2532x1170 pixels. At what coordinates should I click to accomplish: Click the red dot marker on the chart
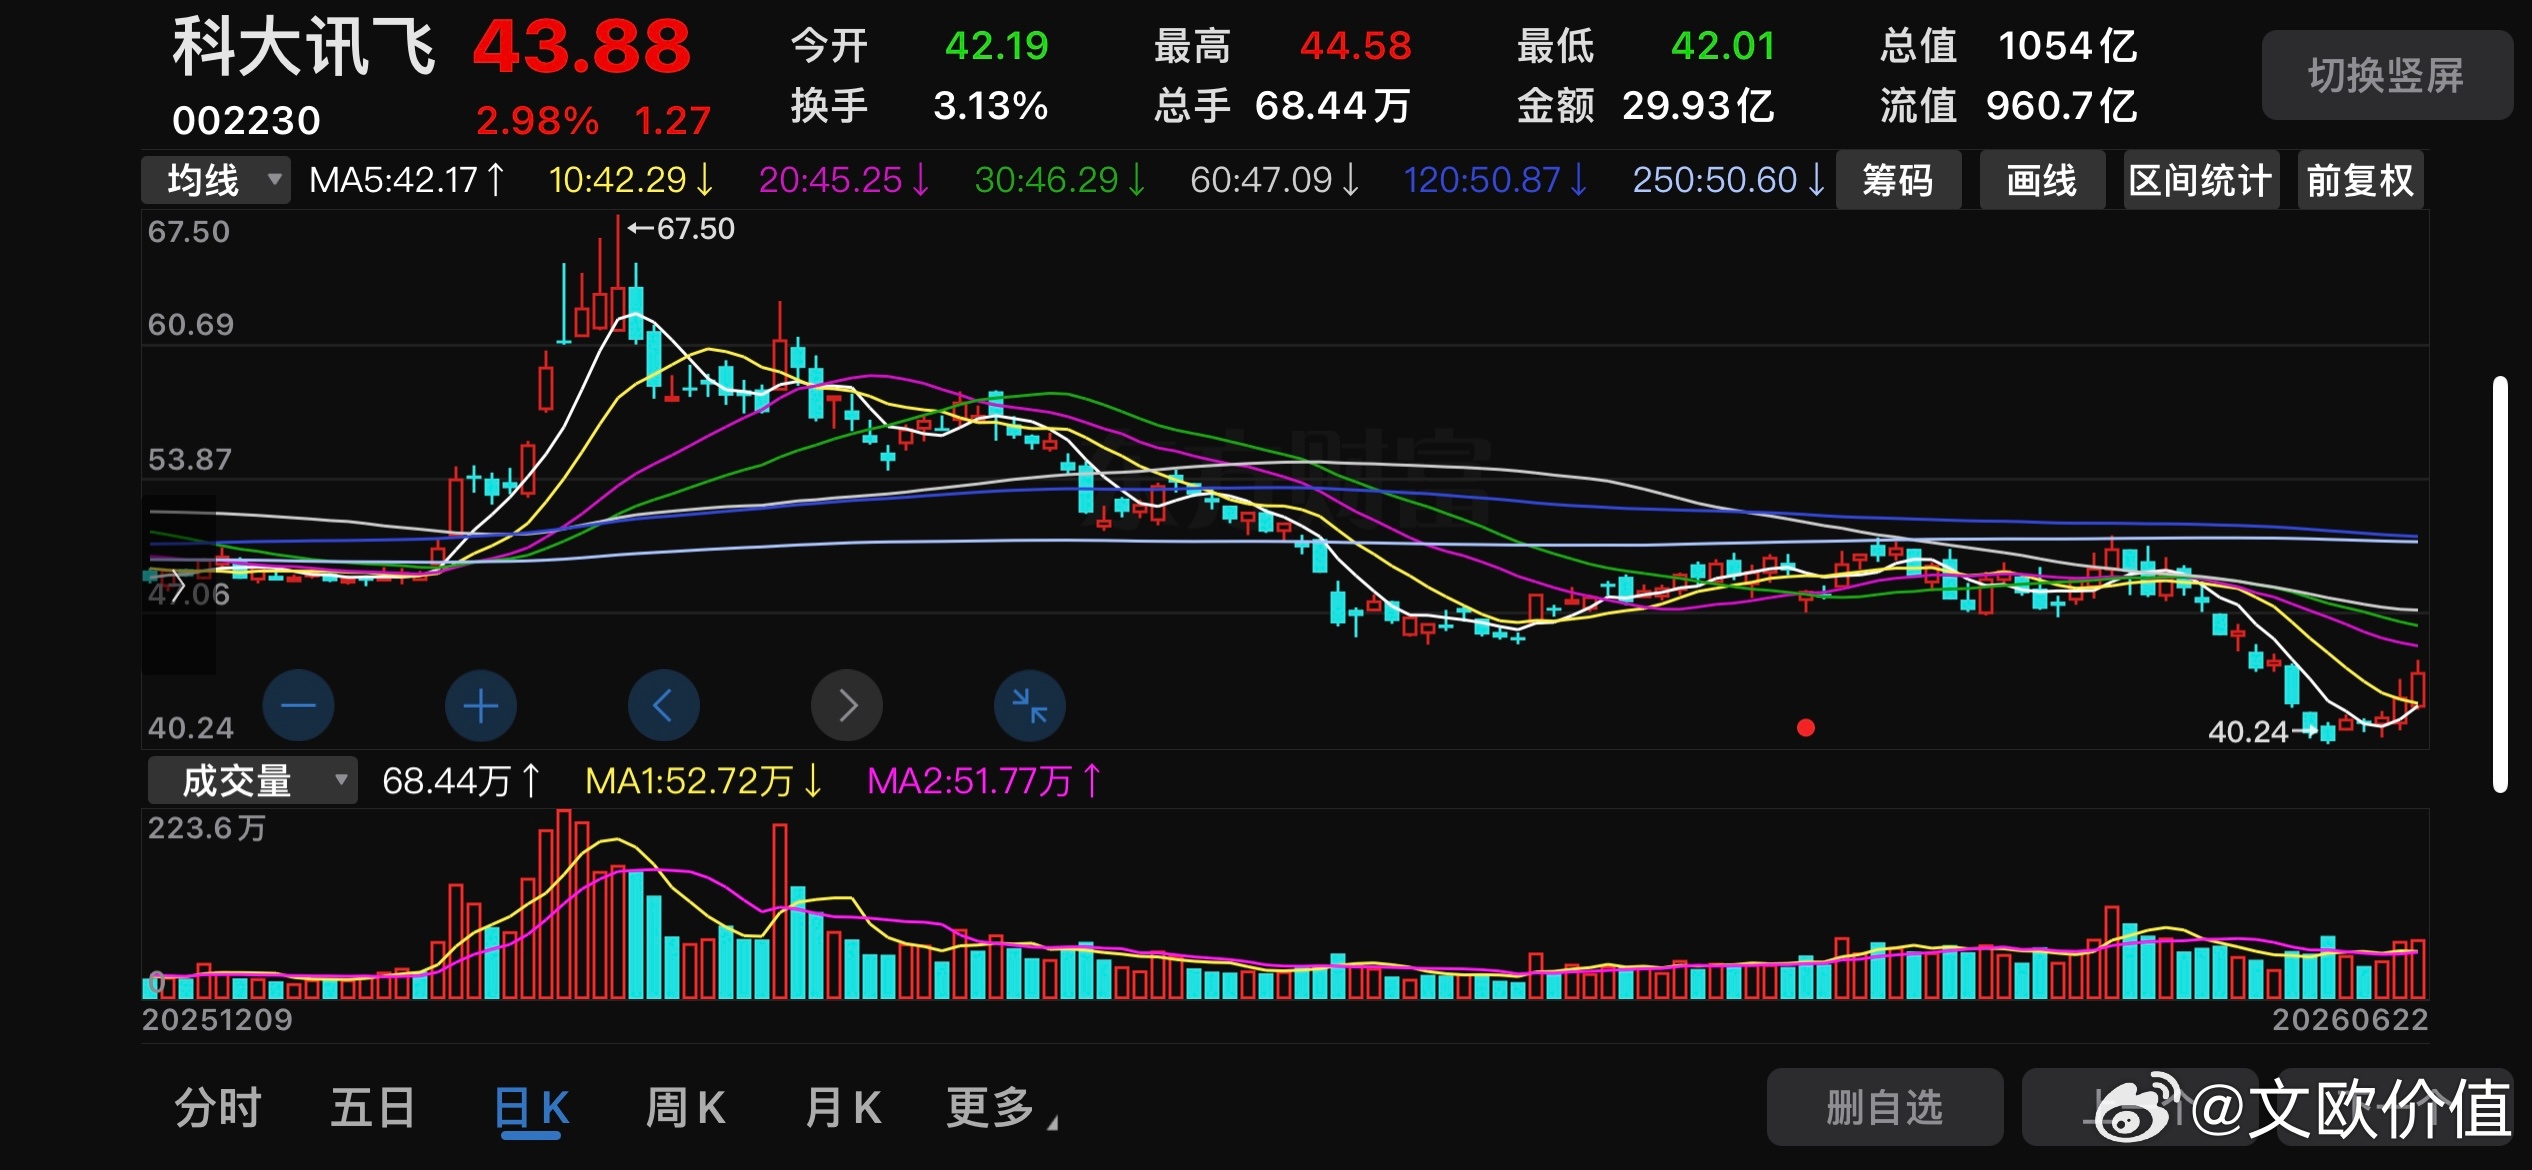click(1806, 728)
